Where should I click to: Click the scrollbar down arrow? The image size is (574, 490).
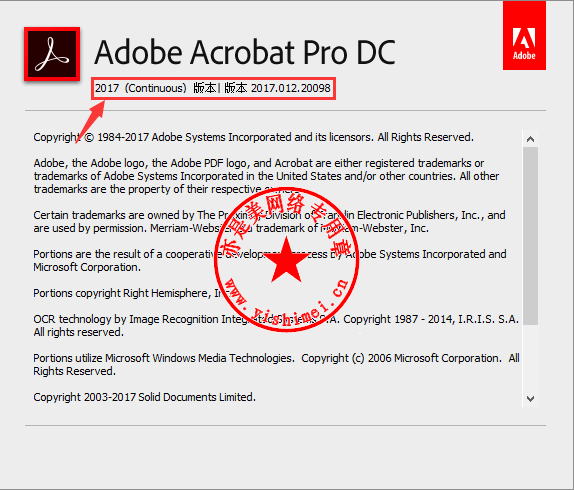tap(530, 399)
